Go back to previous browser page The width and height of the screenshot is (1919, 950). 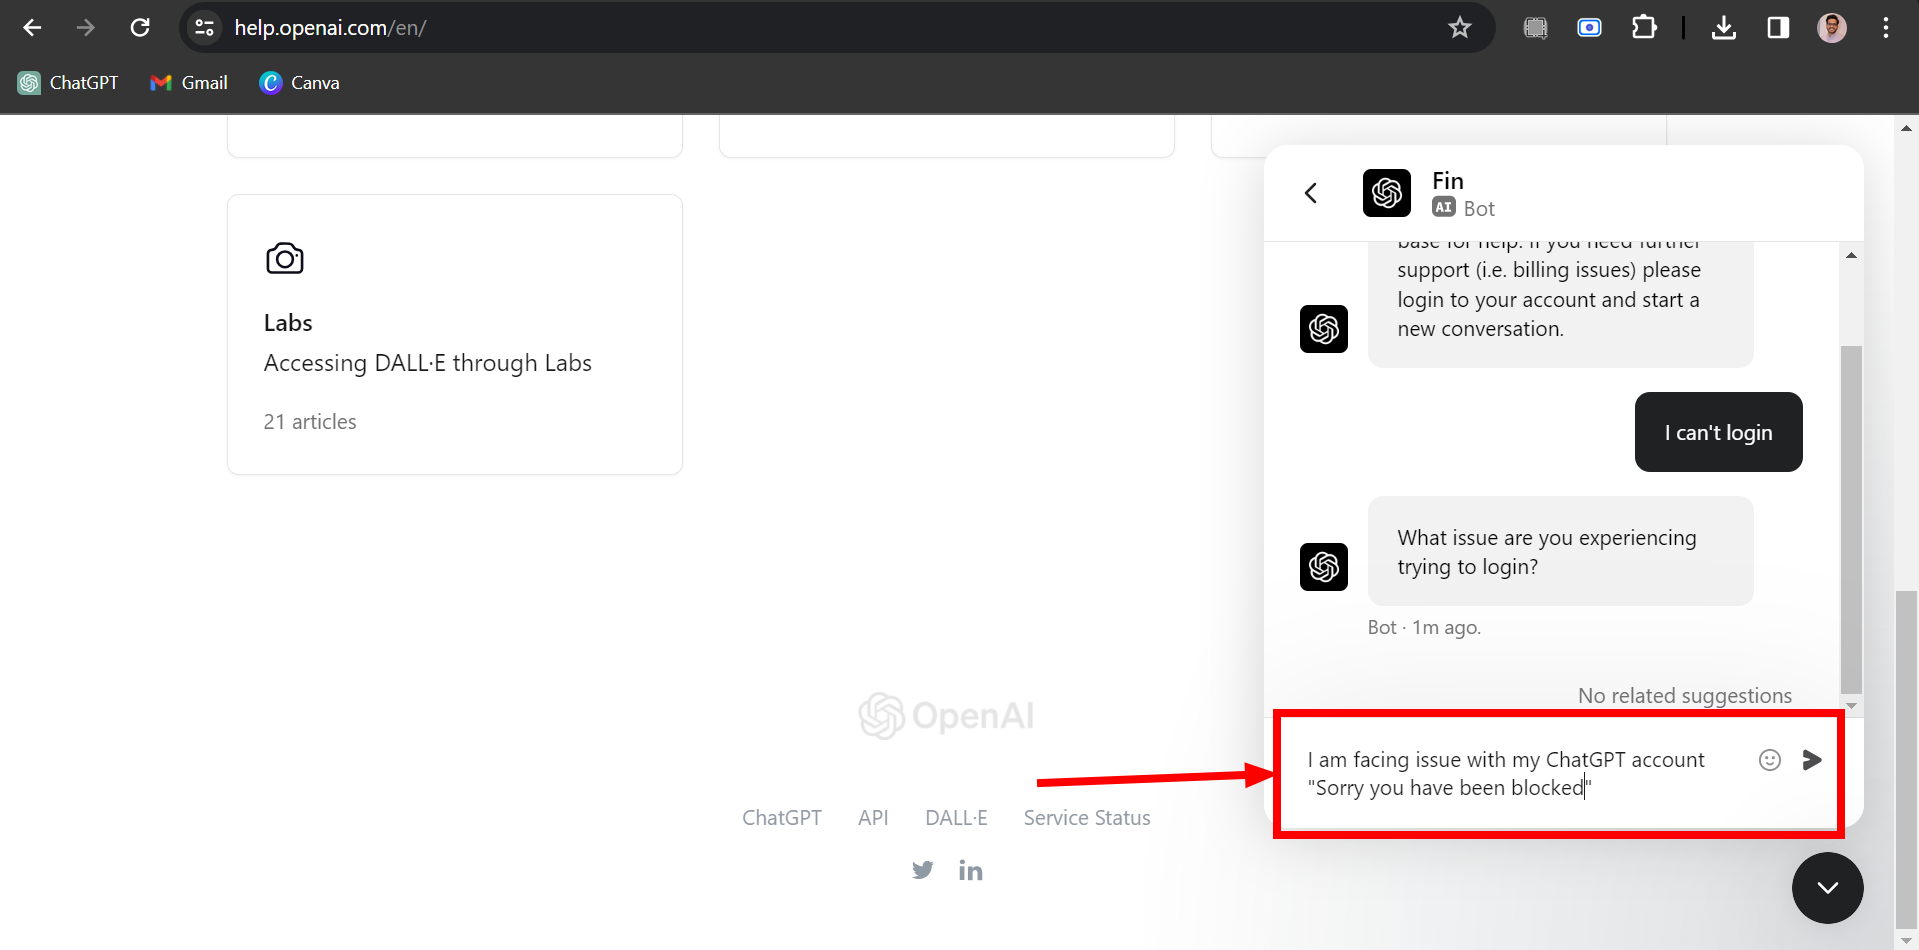pos(32,28)
